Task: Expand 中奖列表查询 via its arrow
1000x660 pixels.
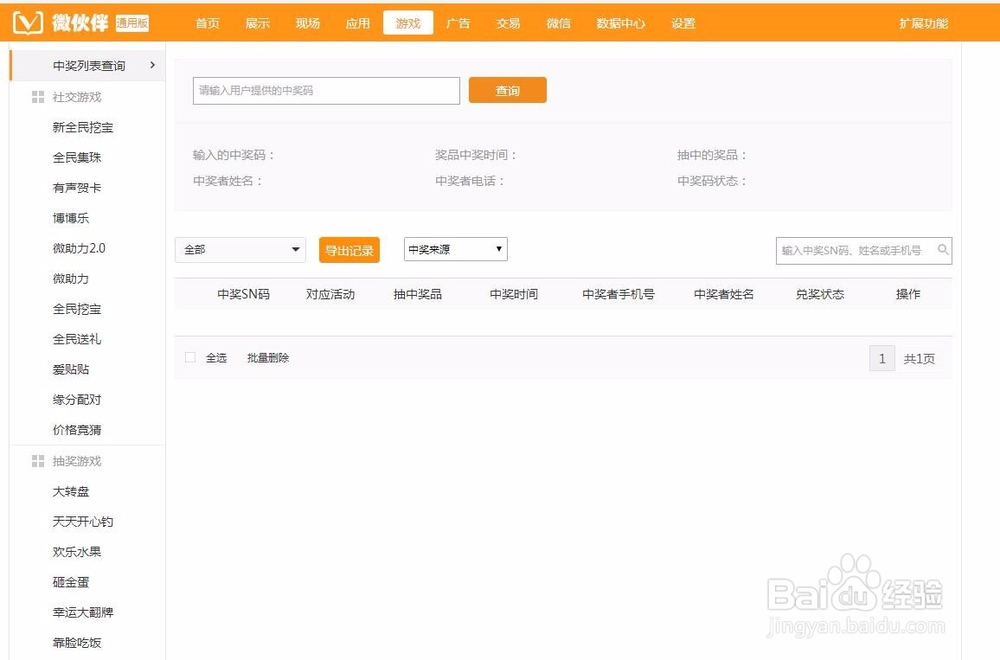Action: coord(152,64)
